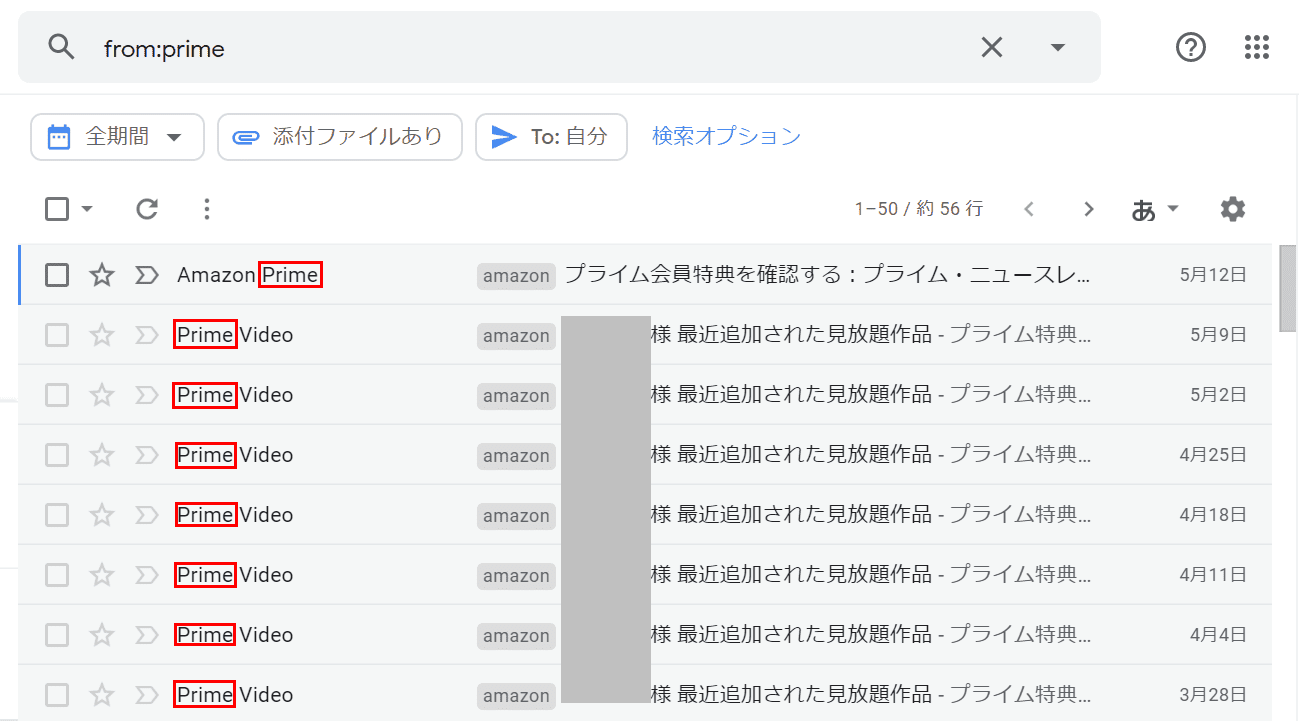Clear the search with the X icon
Viewport: 1299px width, 721px height.
[x=991, y=47]
